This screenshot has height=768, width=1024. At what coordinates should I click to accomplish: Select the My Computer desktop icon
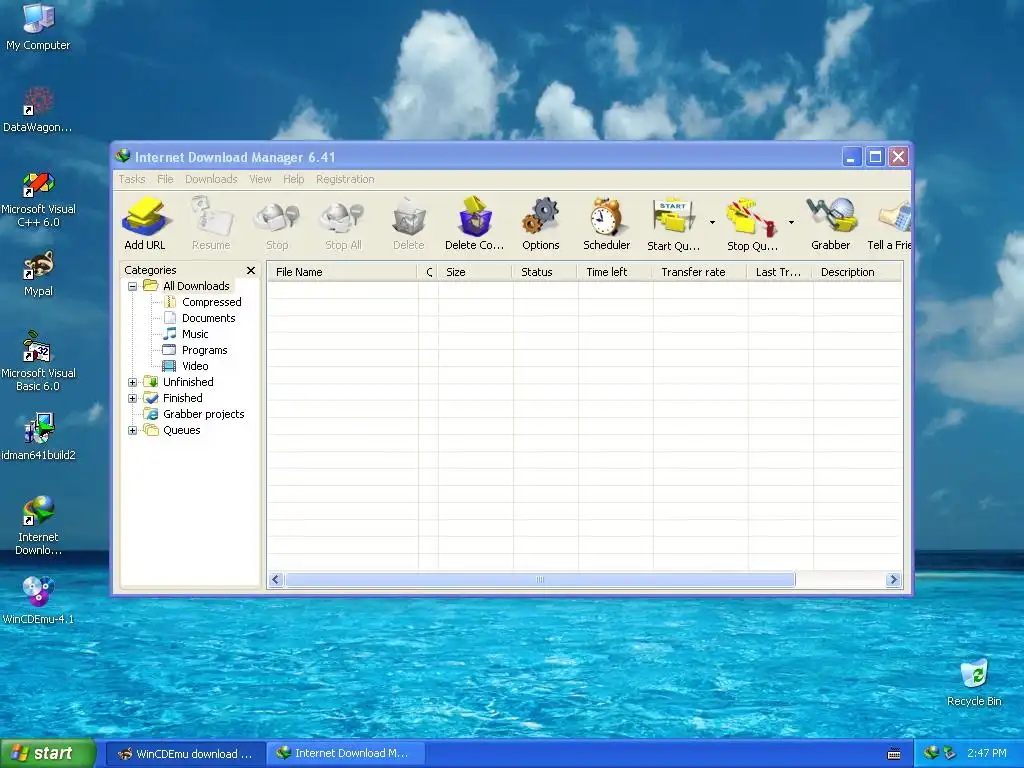[38, 27]
